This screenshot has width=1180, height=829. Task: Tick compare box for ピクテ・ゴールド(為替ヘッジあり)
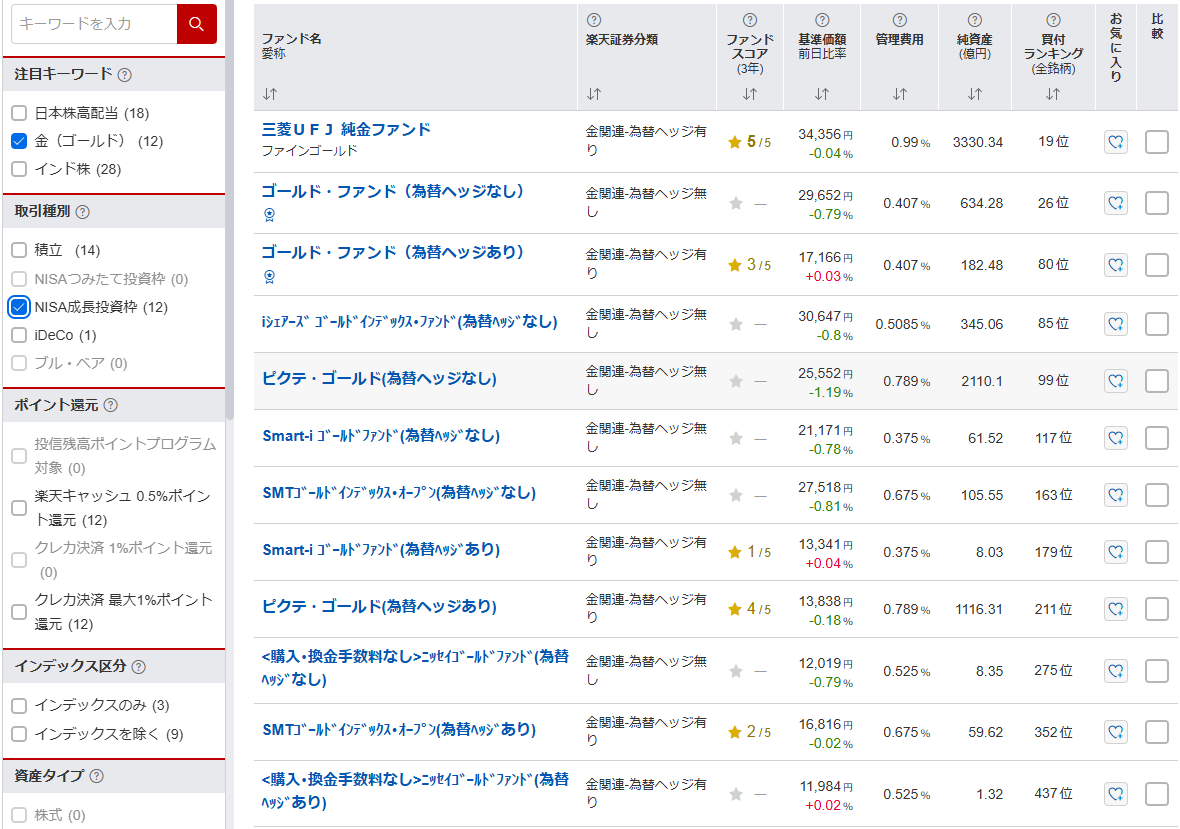pyautogui.click(x=1157, y=609)
